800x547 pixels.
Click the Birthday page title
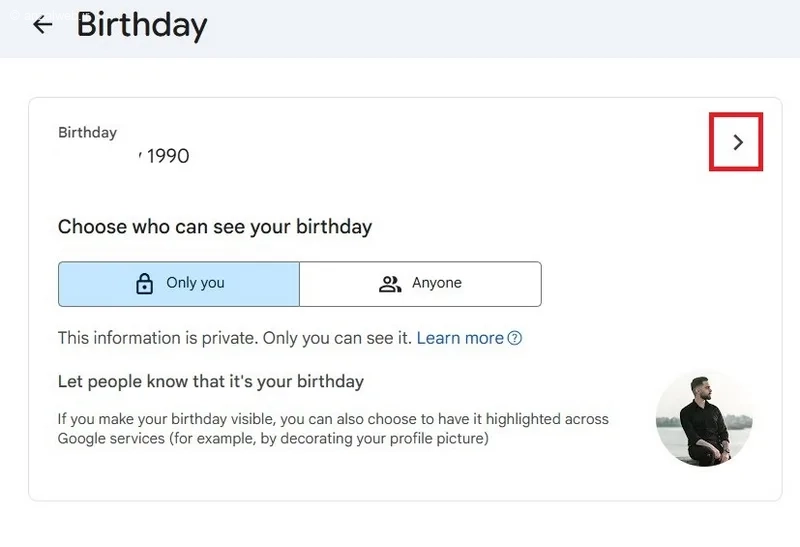pyautogui.click(x=142, y=25)
